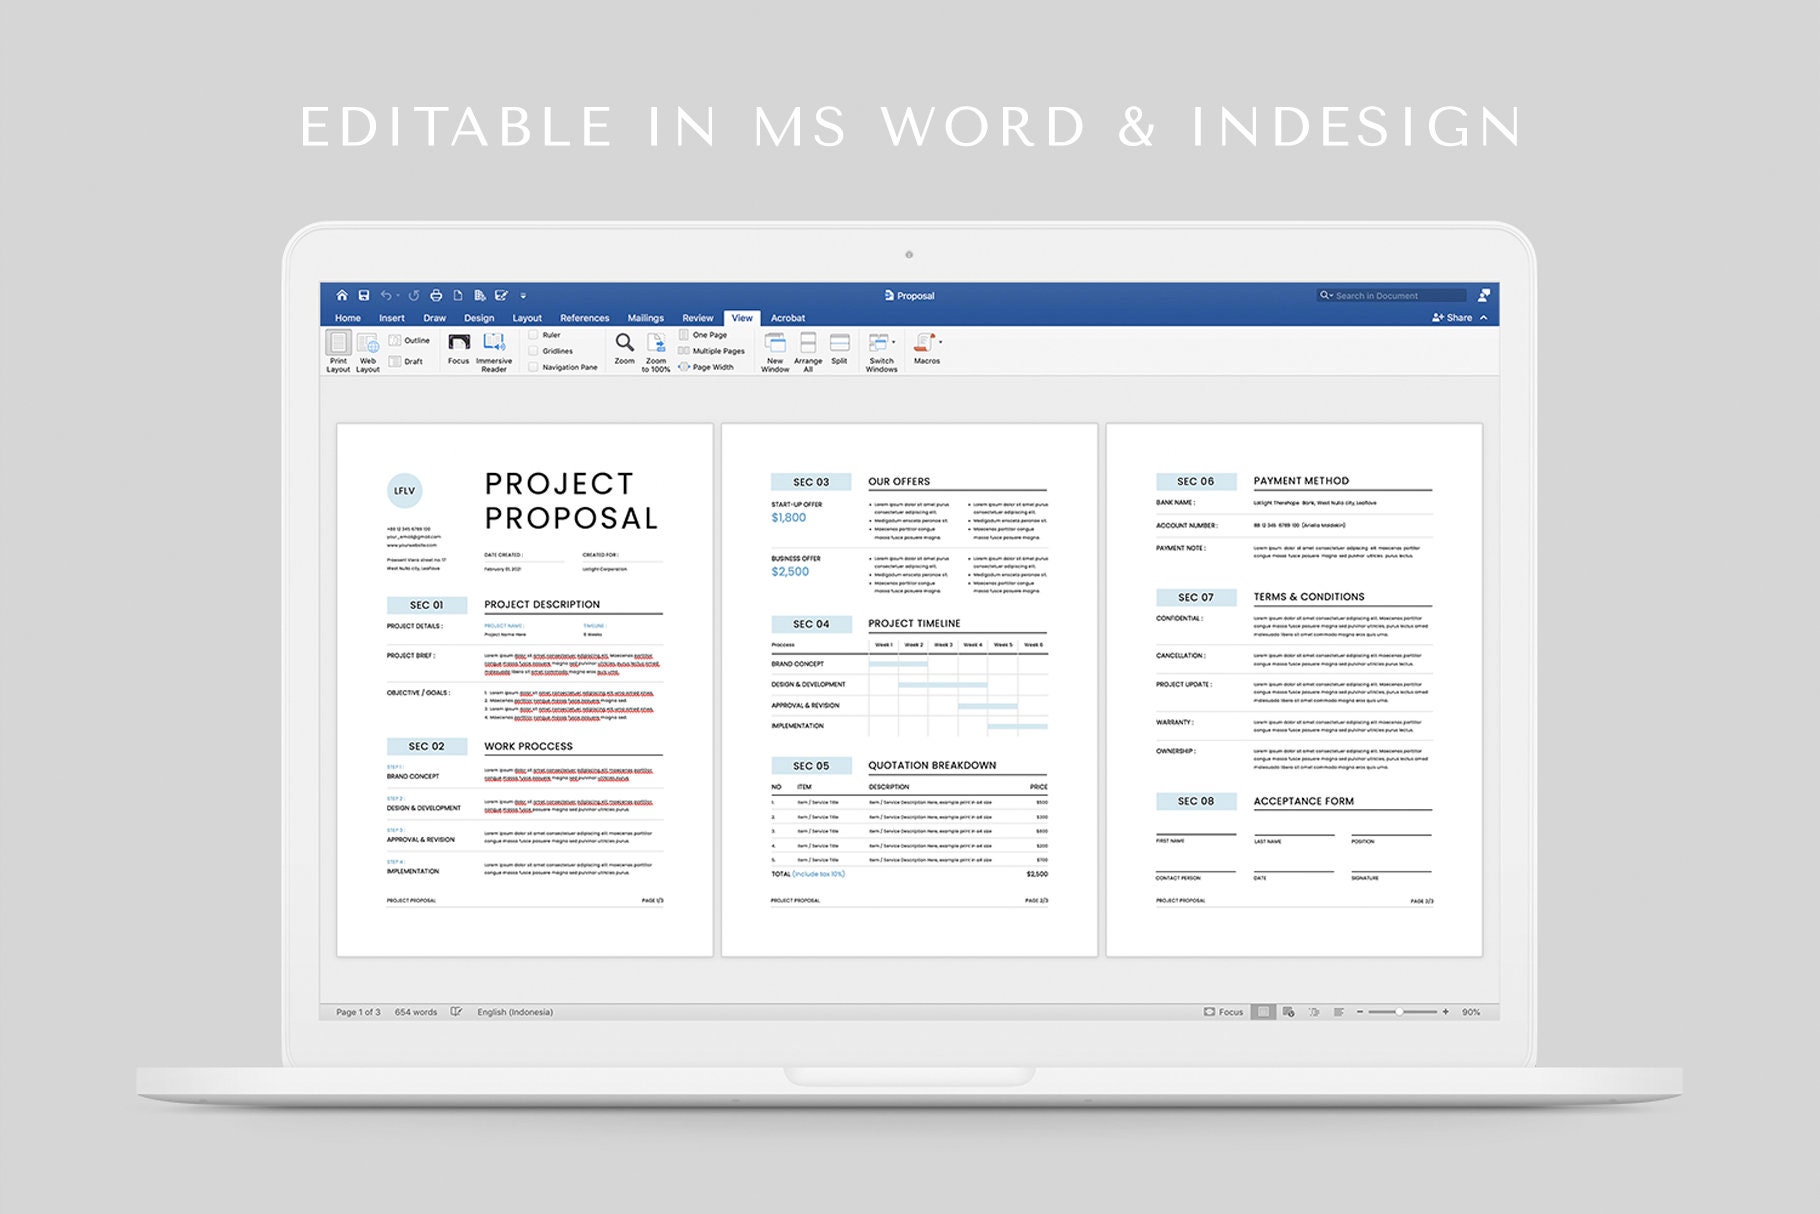This screenshot has width=1820, height=1214.
Task: Toggle the Navigation Pane checkbox
Action: coord(533,367)
